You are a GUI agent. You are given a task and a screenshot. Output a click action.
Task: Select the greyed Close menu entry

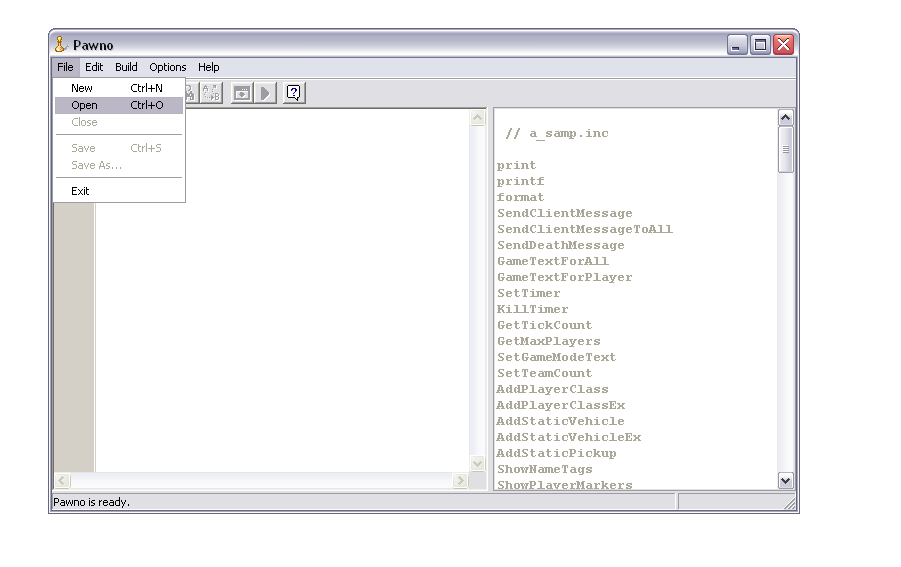point(119,122)
